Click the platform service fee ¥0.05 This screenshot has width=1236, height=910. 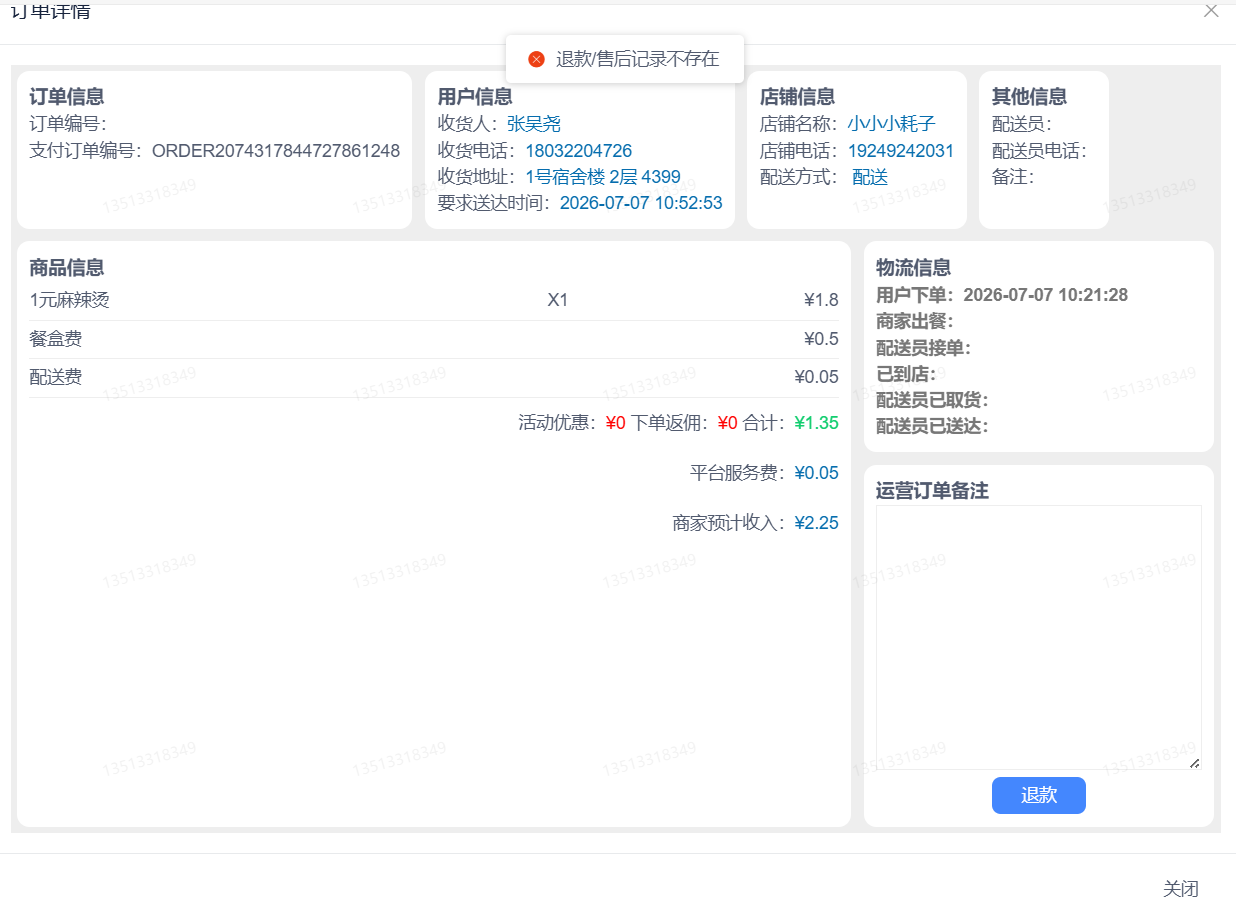click(816, 473)
